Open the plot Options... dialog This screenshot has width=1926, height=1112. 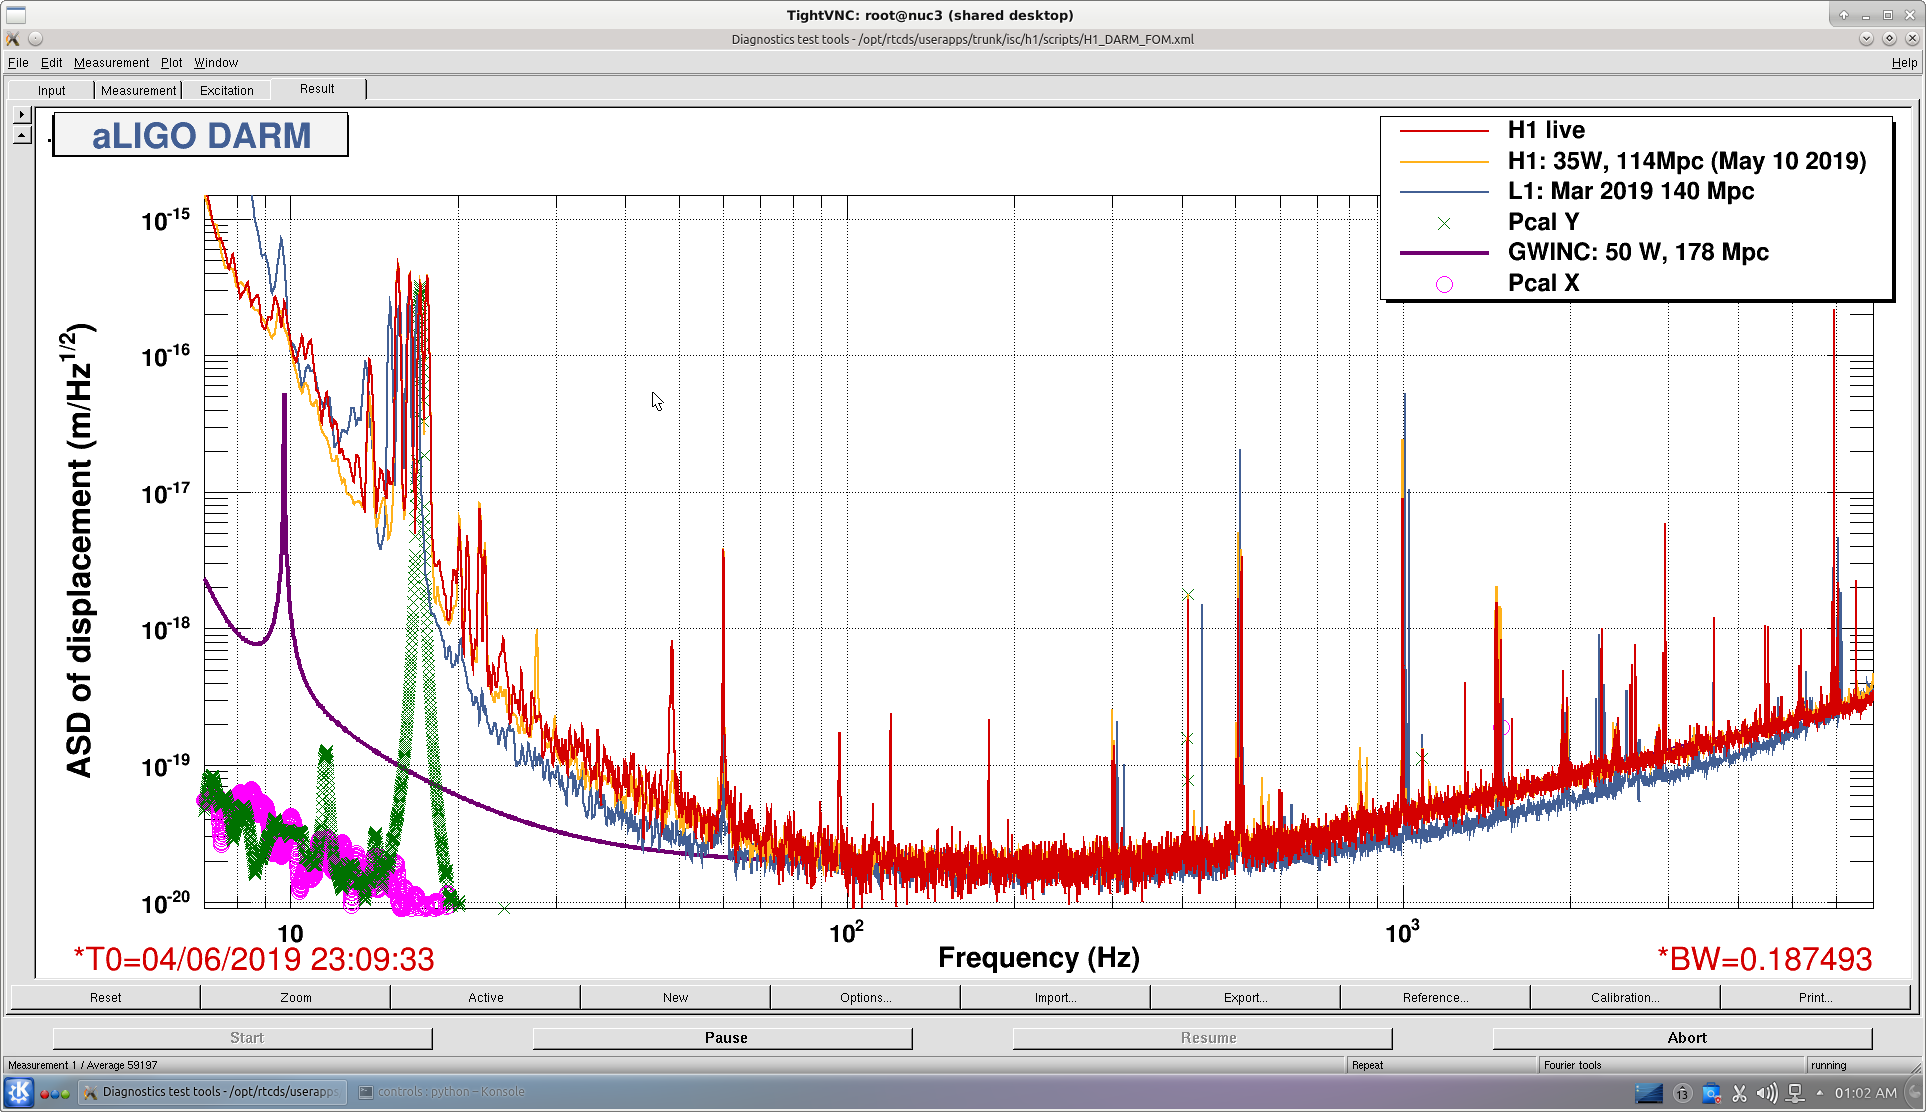(865, 997)
